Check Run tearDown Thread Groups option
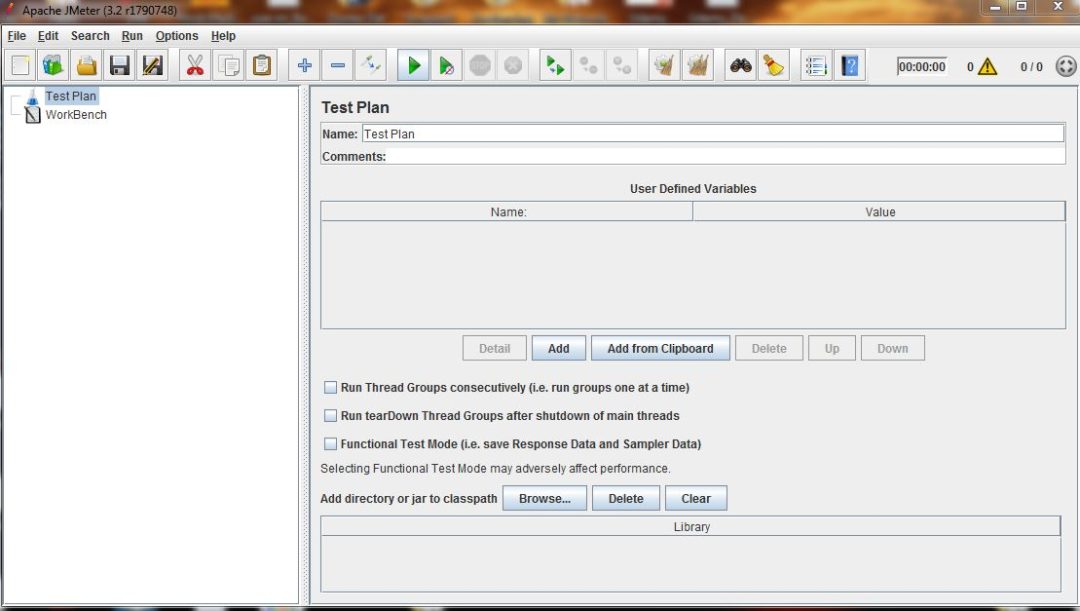 pyautogui.click(x=331, y=416)
